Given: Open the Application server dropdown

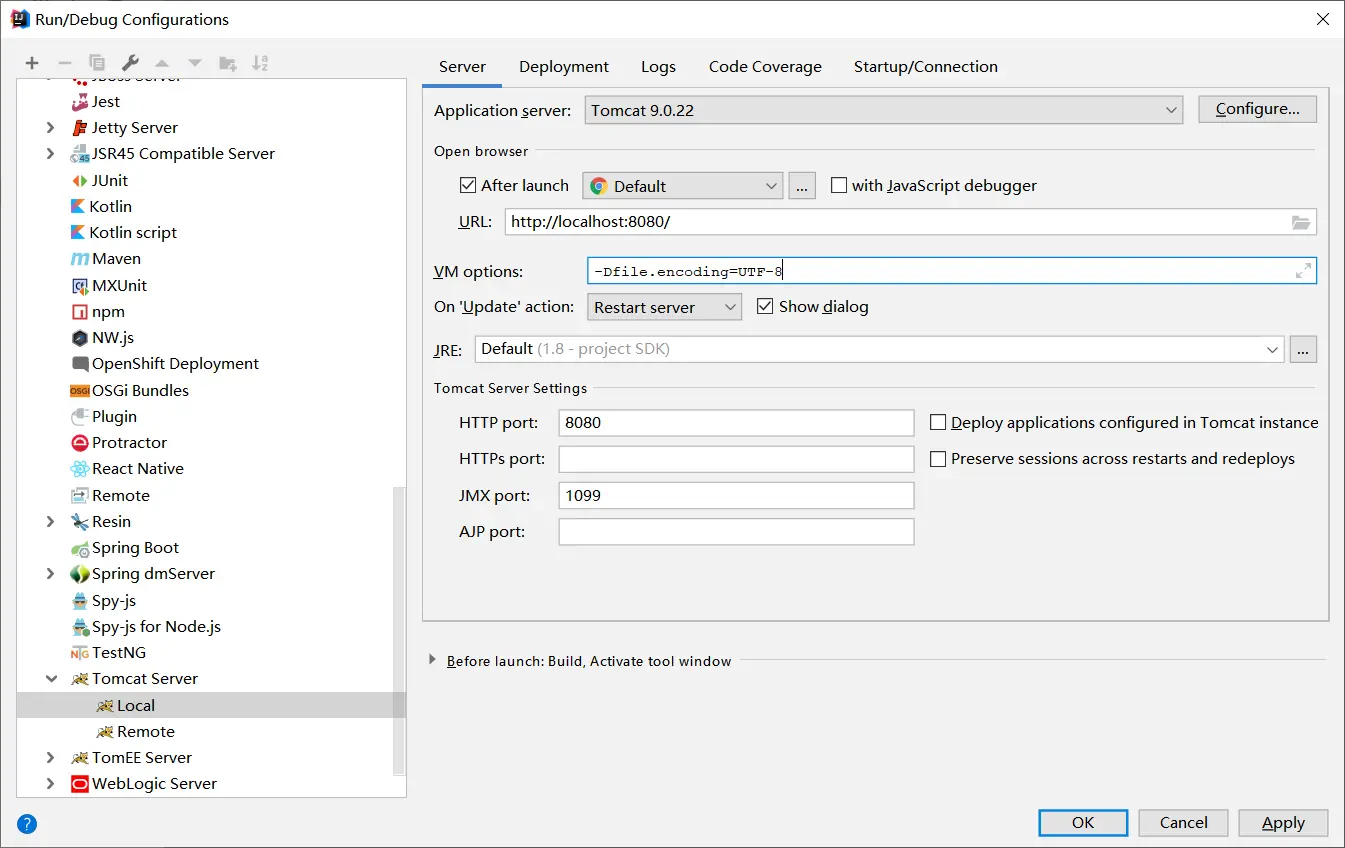Looking at the screenshot, I should coord(884,110).
